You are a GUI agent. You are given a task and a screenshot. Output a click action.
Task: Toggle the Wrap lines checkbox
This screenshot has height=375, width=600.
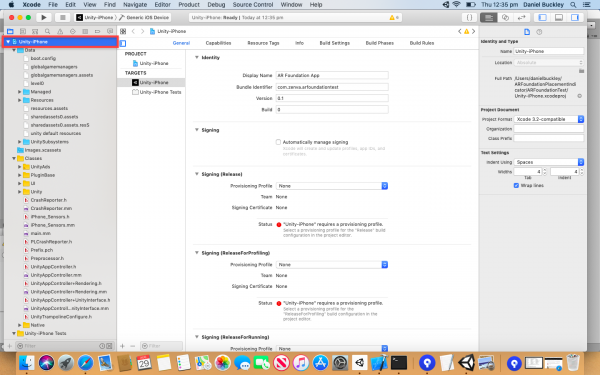pos(516,186)
